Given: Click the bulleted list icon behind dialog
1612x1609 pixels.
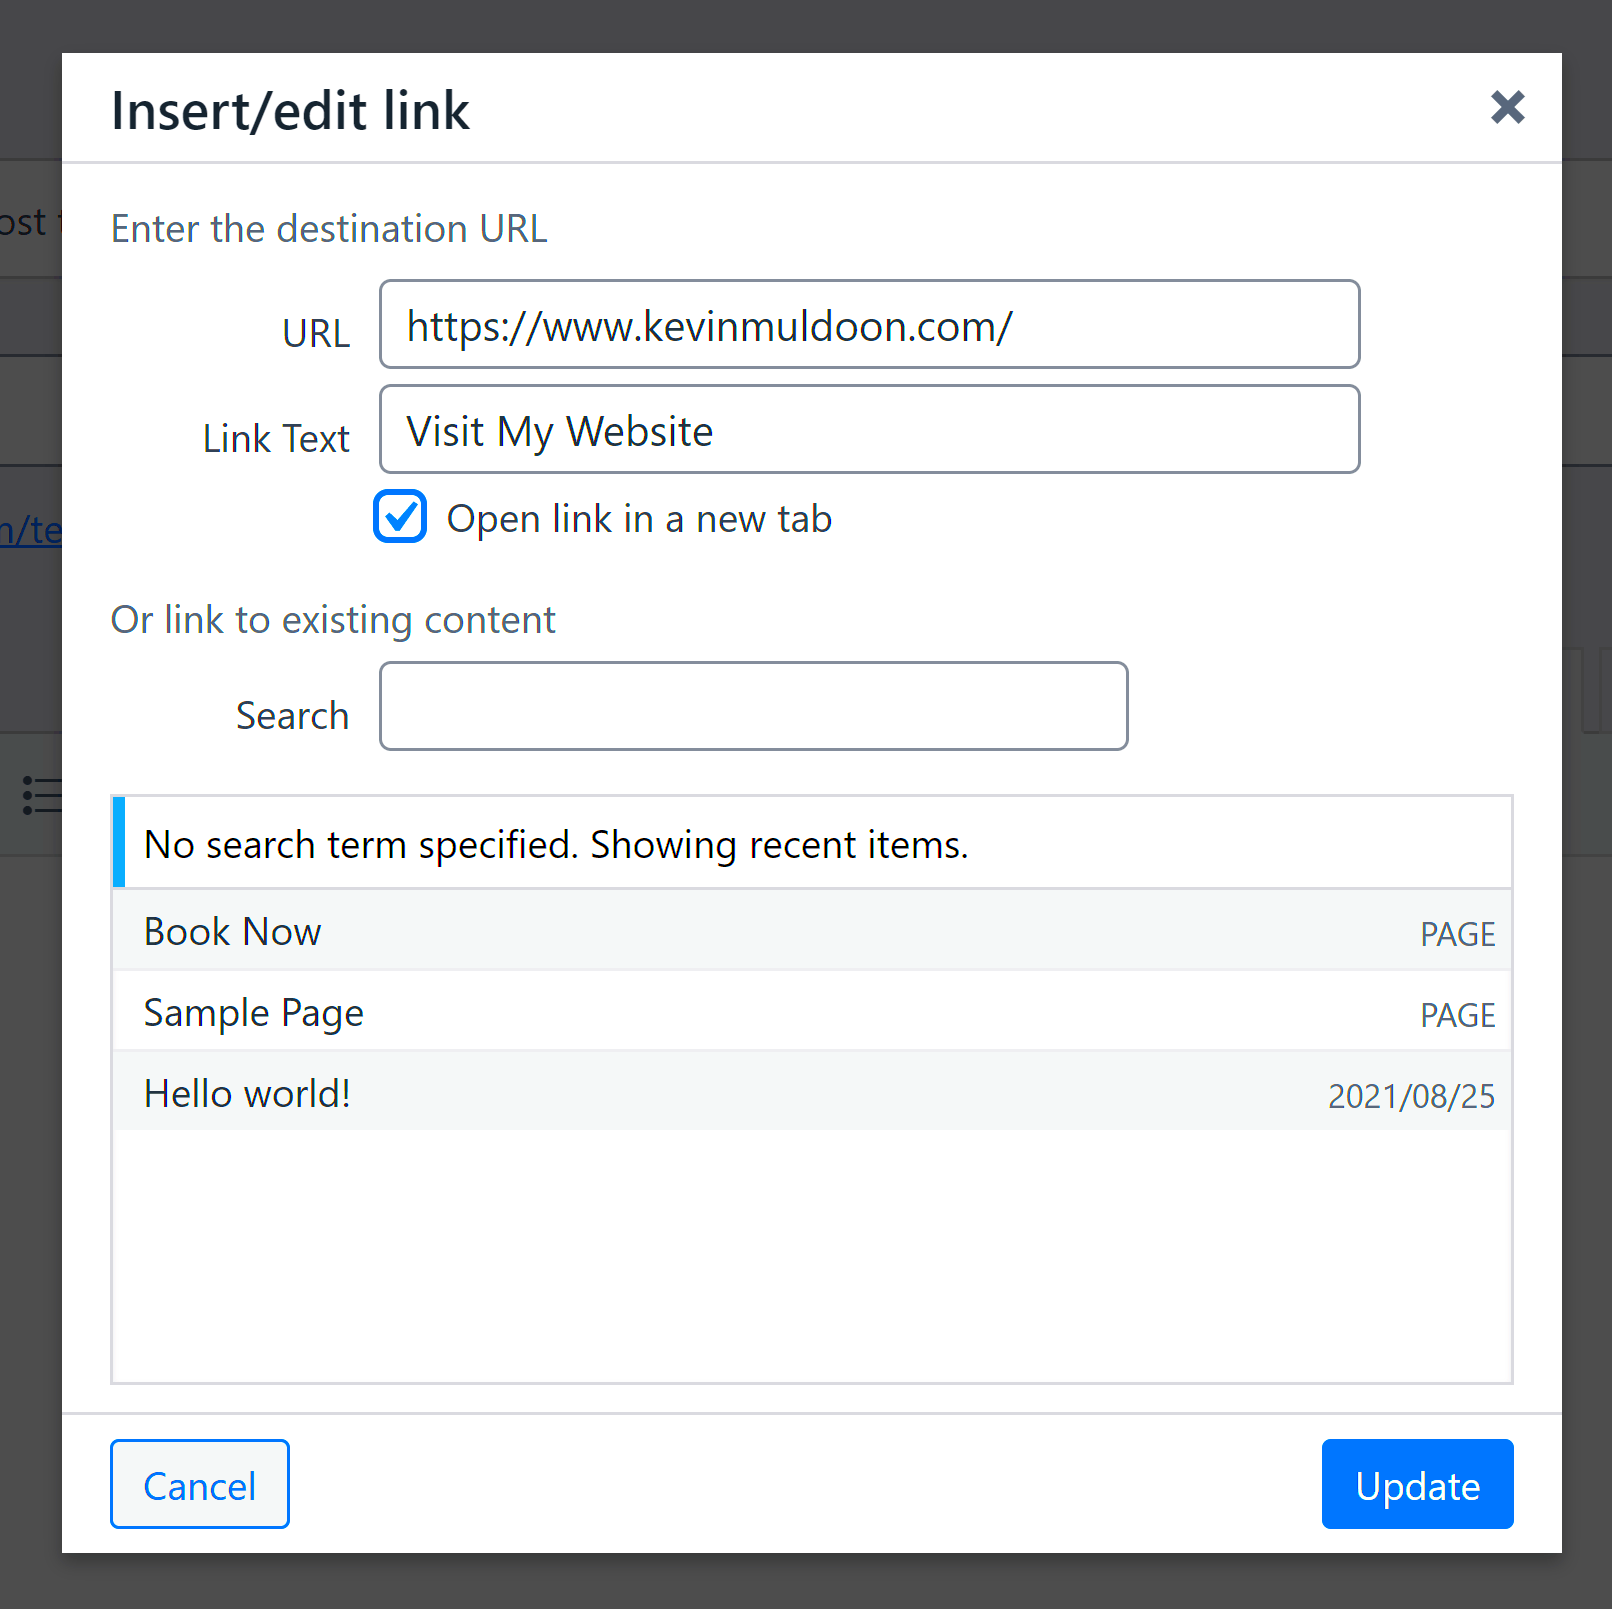Looking at the screenshot, I should tap(42, 795).
